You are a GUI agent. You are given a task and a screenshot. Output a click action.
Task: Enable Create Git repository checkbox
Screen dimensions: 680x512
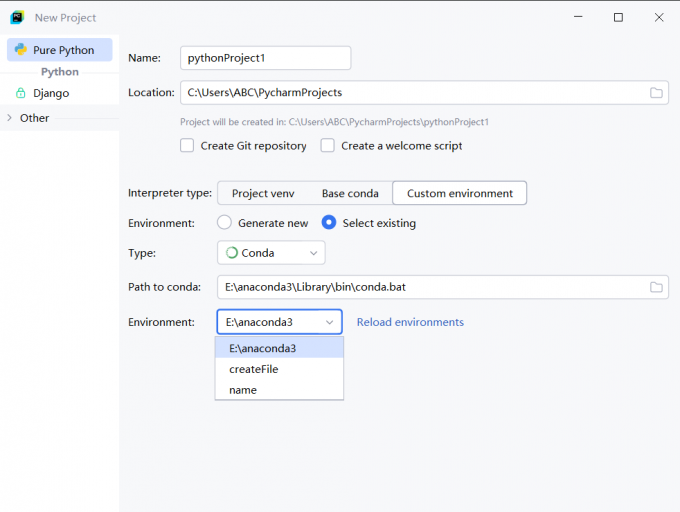[x=187, y=145]
